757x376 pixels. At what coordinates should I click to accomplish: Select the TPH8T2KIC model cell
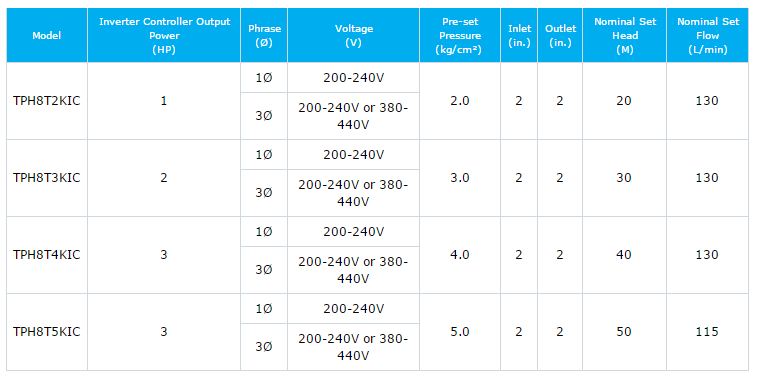click(47, 101)
